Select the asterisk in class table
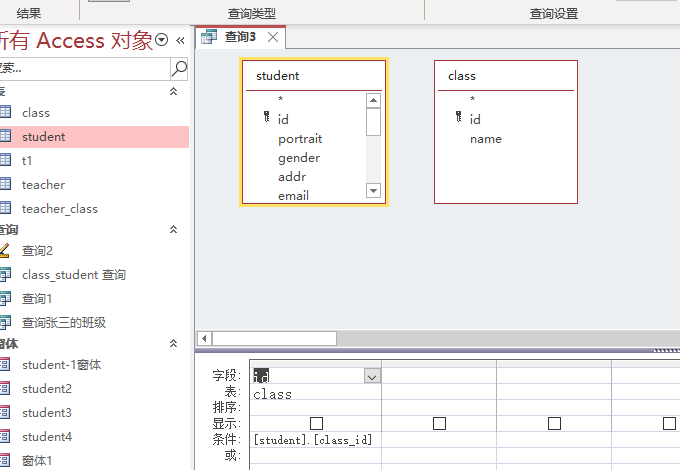Viewport: 680px width, 470px height. [473, 99]
